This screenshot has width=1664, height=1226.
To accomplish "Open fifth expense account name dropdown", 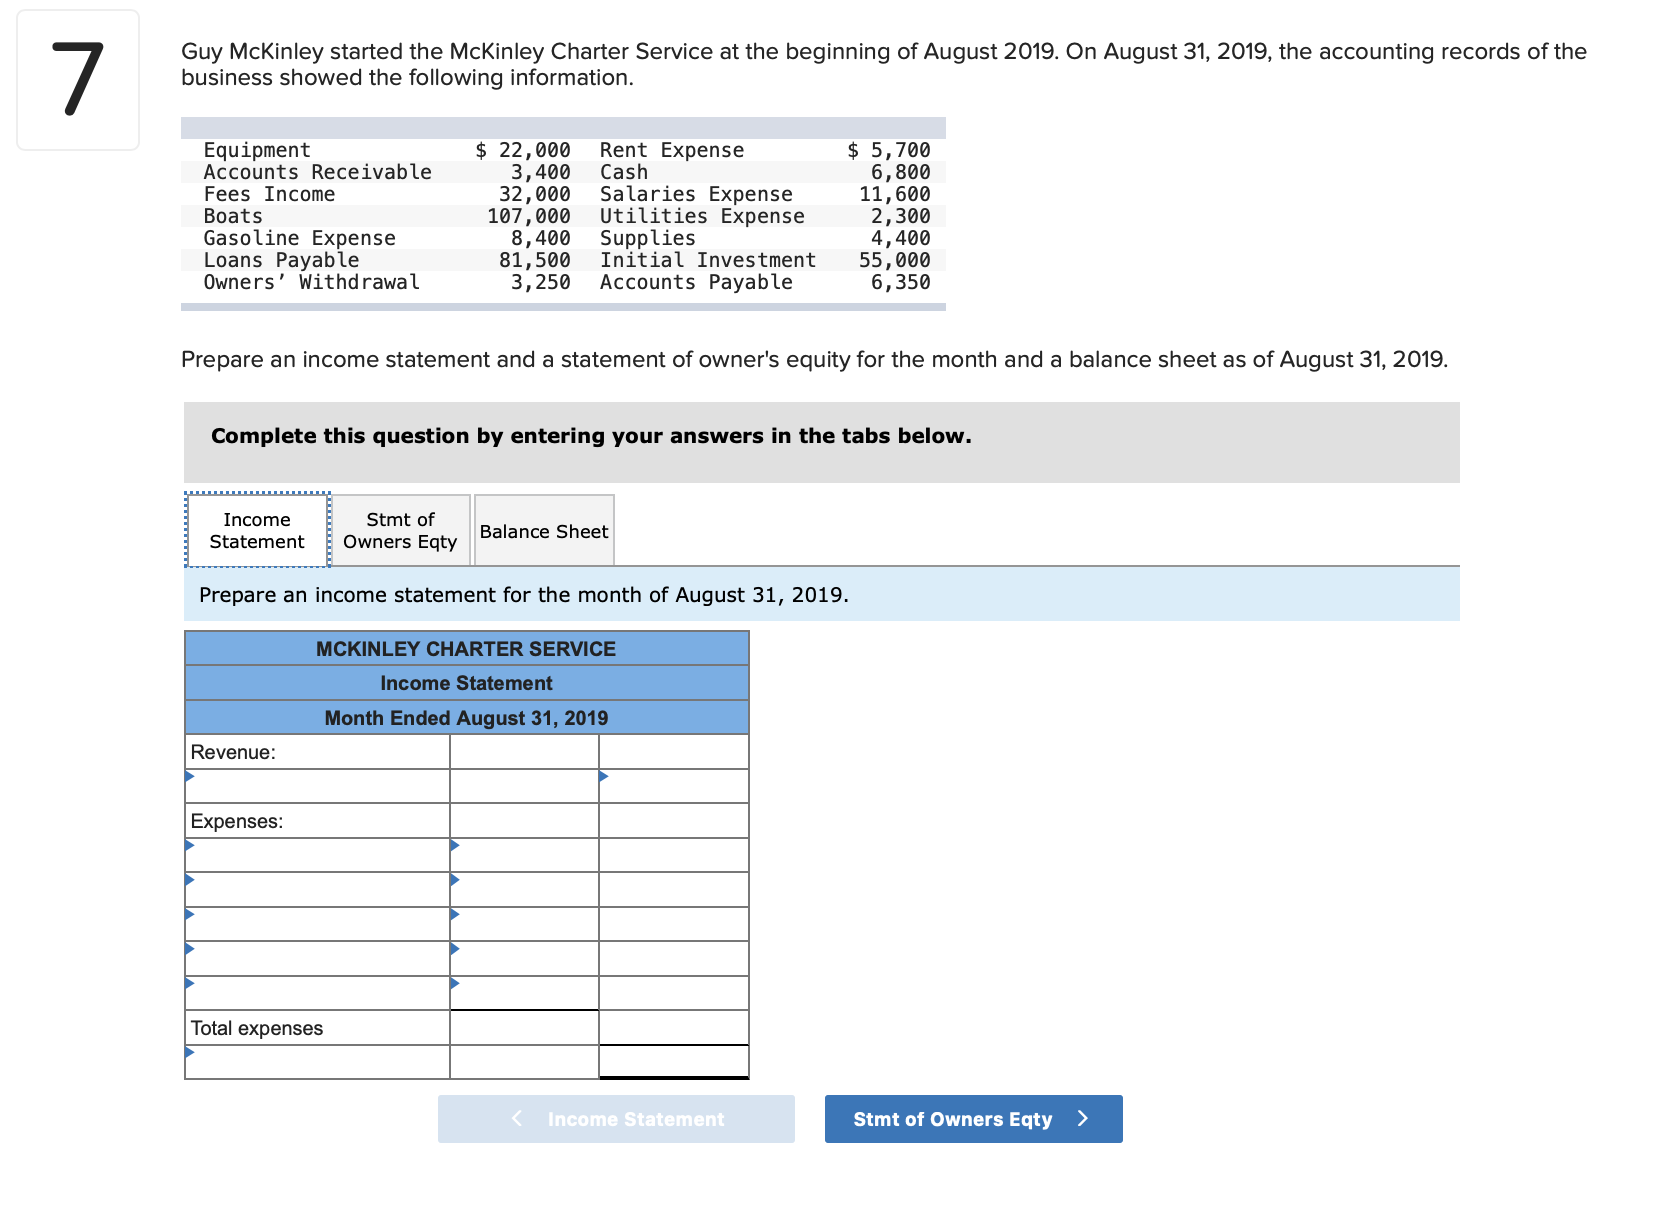I will 317,993.
